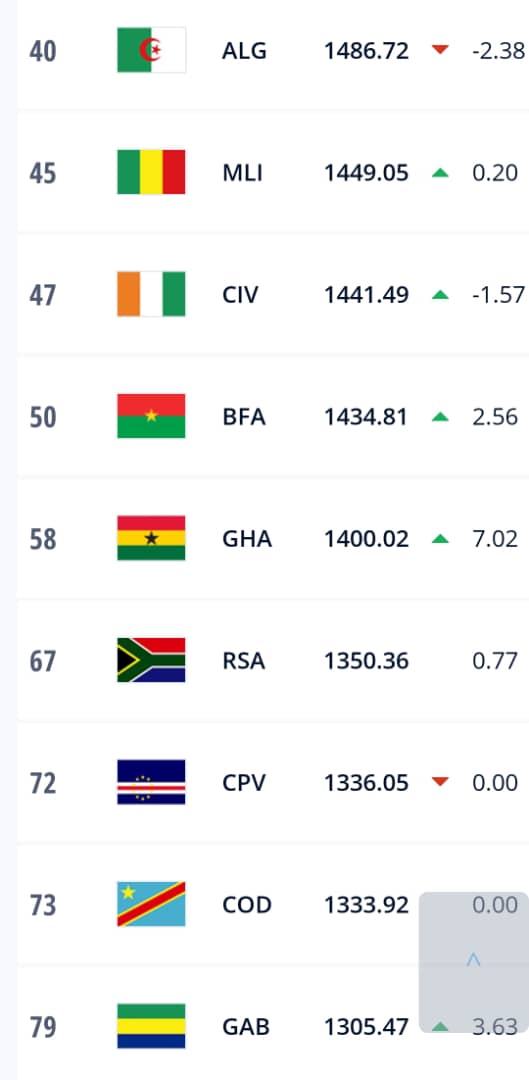Select the Mali flag
This screenshot has height=1080, width=529.
tap(151, 172)
